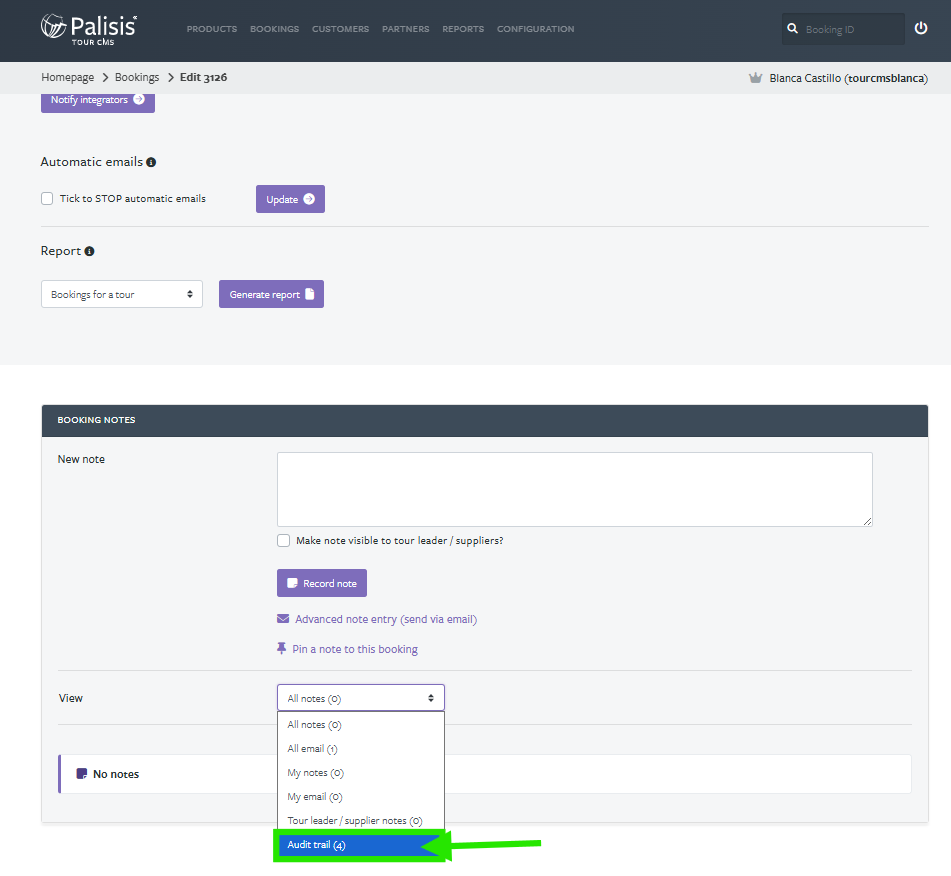Image resolution: width=951 pixels, height=876 pixels.
Task: Click the search magnifier icon
Action: pos(792,29)
